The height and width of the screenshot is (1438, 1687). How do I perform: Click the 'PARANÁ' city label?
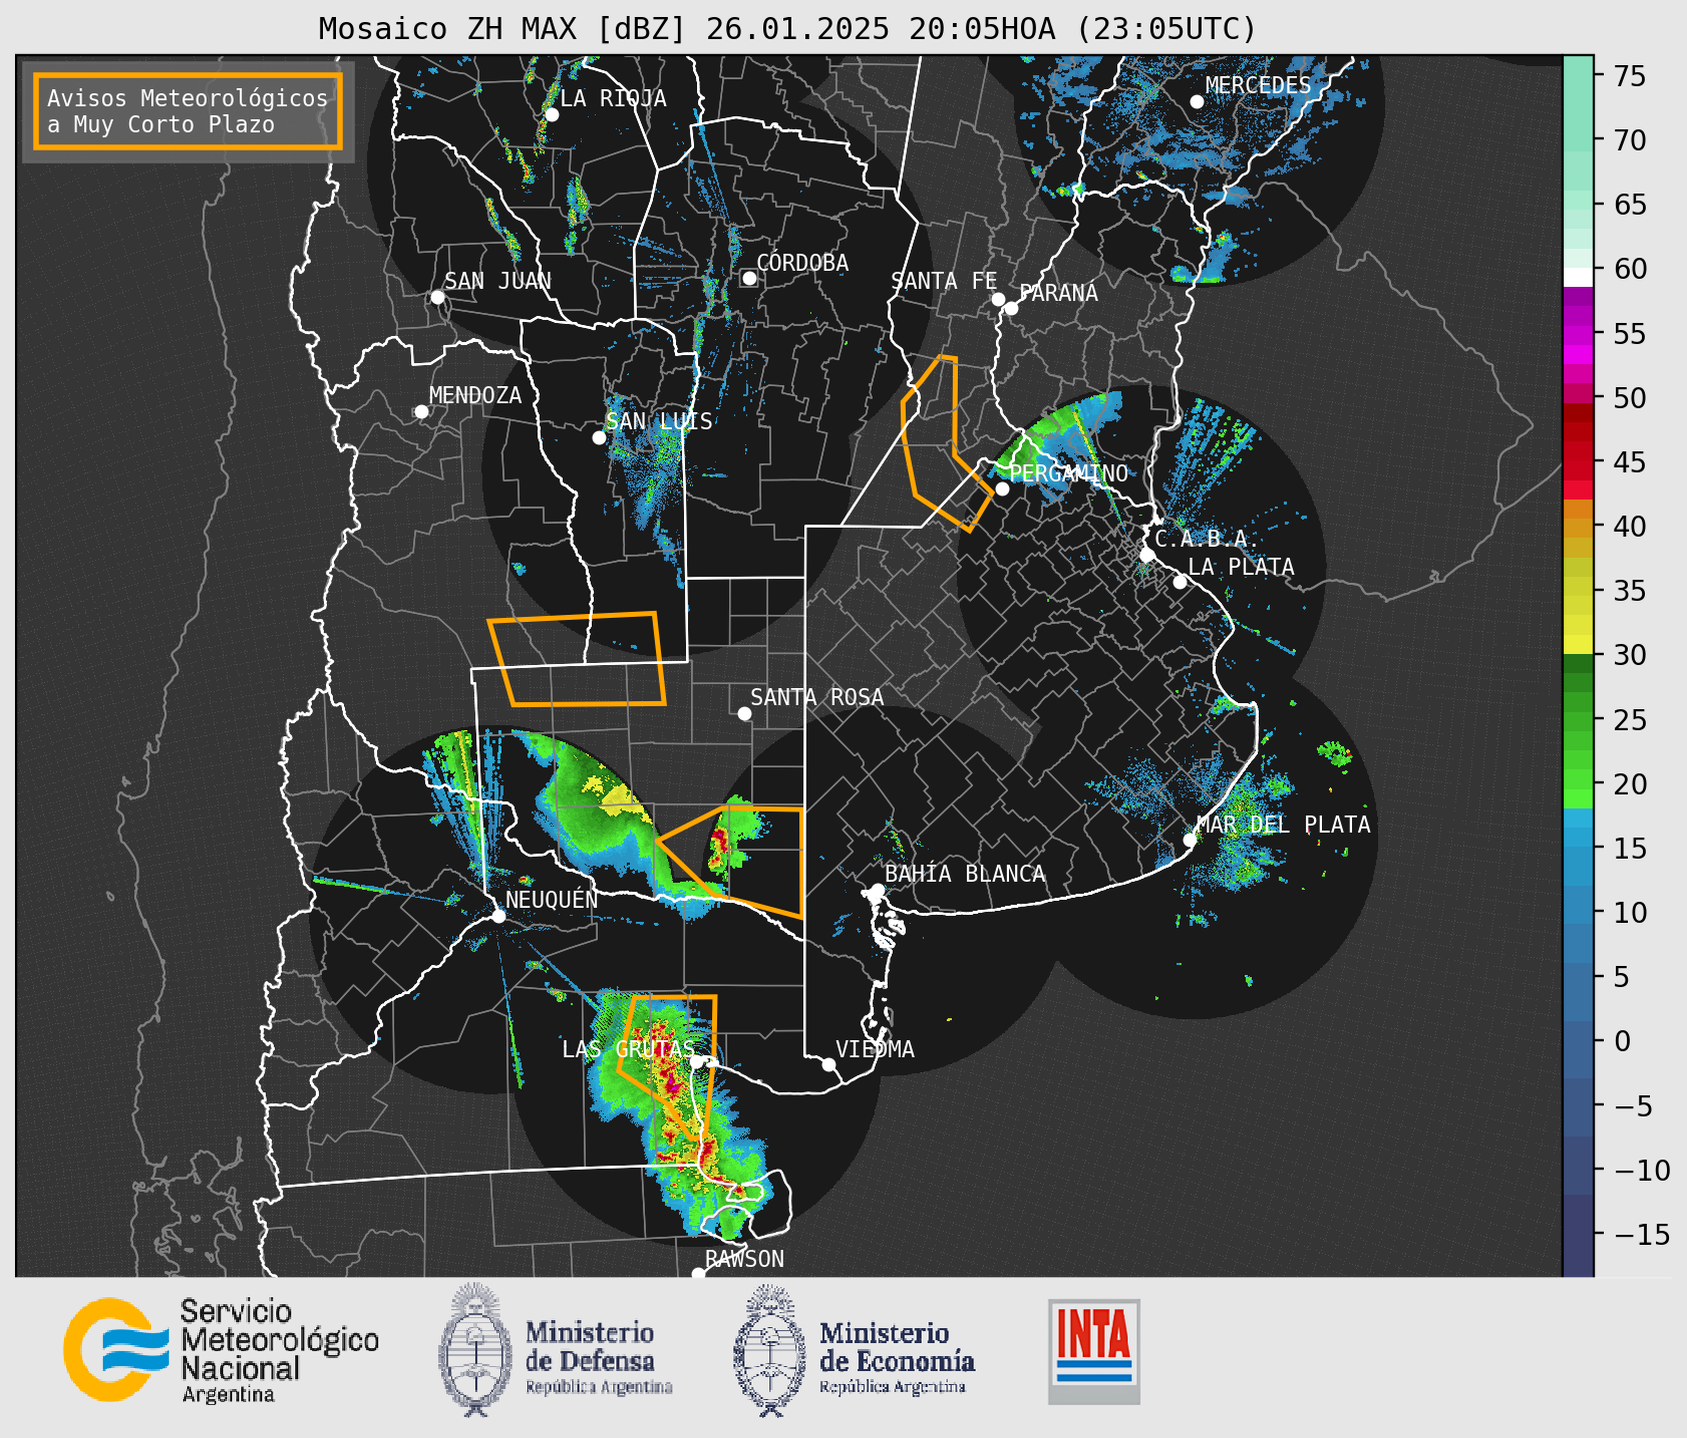point(1058,293)
